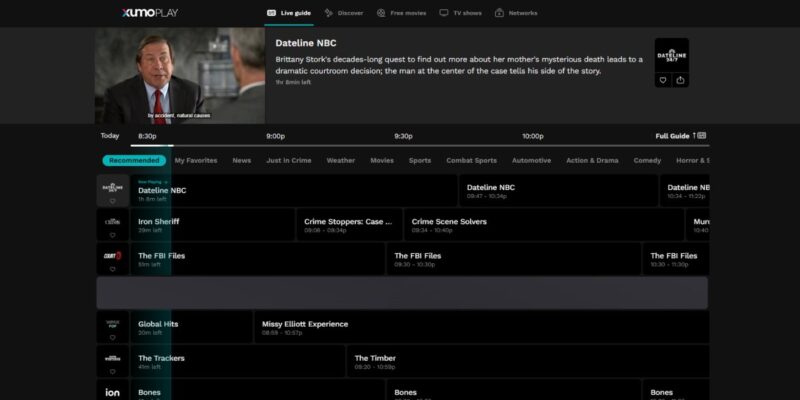Select The Trackers program
The width and height of the screenshot is (800, 400).
(238, 361)
